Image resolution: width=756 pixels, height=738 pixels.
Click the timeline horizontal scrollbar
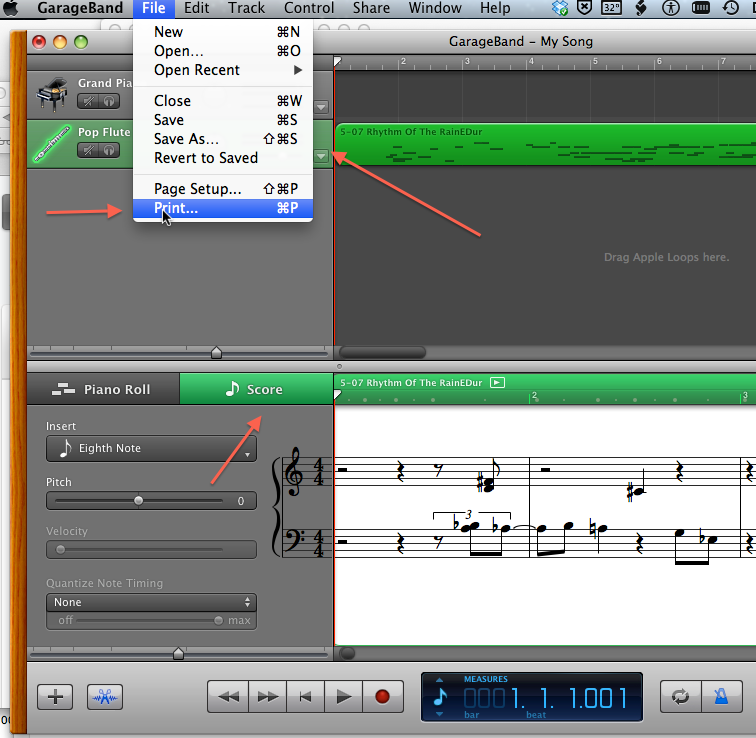click(382, 353)
